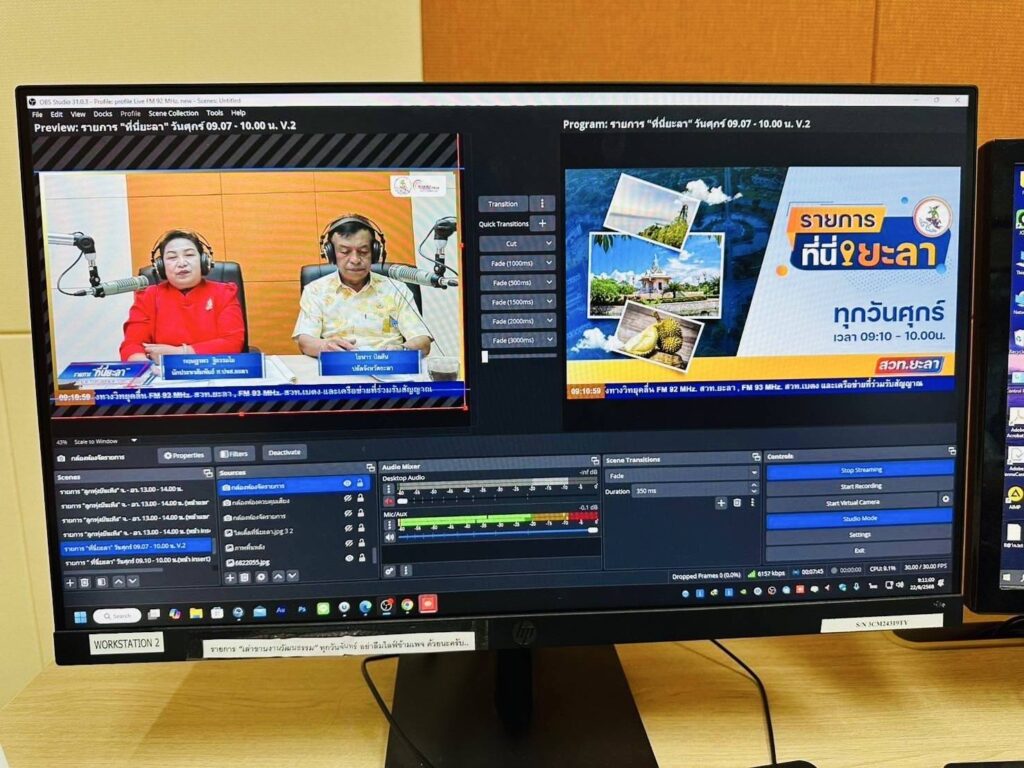Unlock the first source using its lock icon
The image size is (1024, 768).
point(360,483)
